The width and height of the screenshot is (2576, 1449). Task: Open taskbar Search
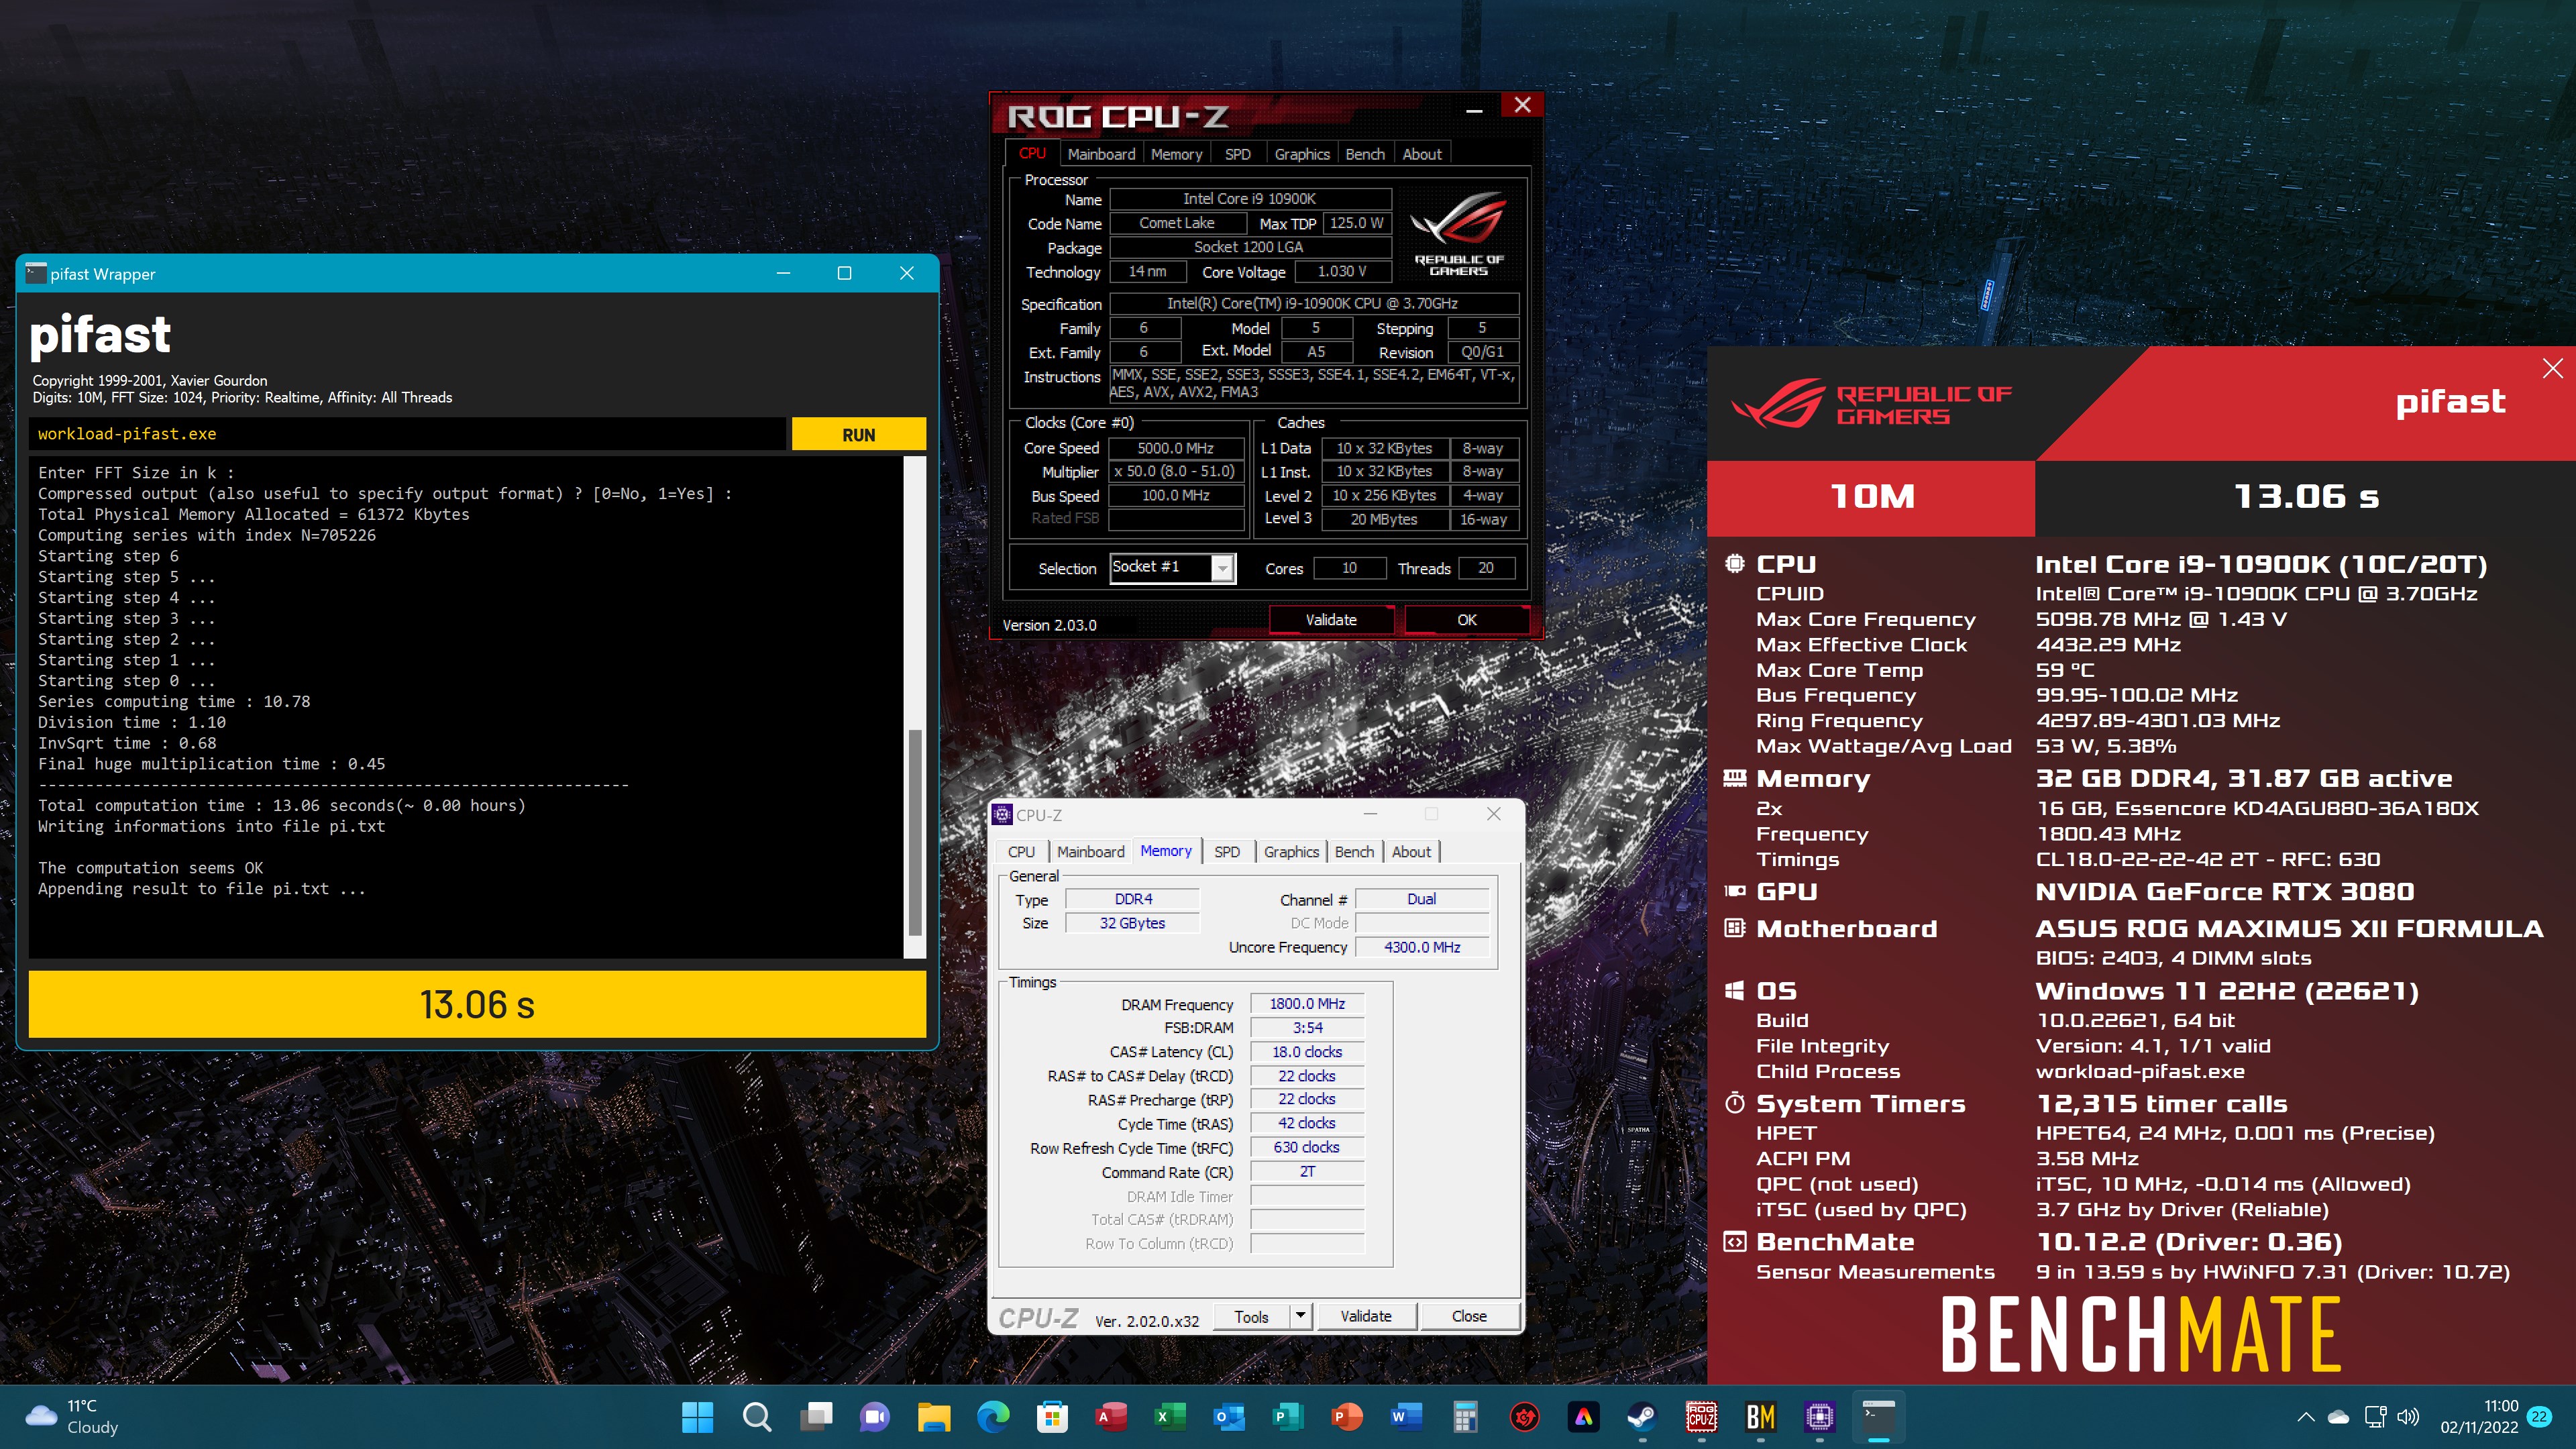(x=756, y=1416)
